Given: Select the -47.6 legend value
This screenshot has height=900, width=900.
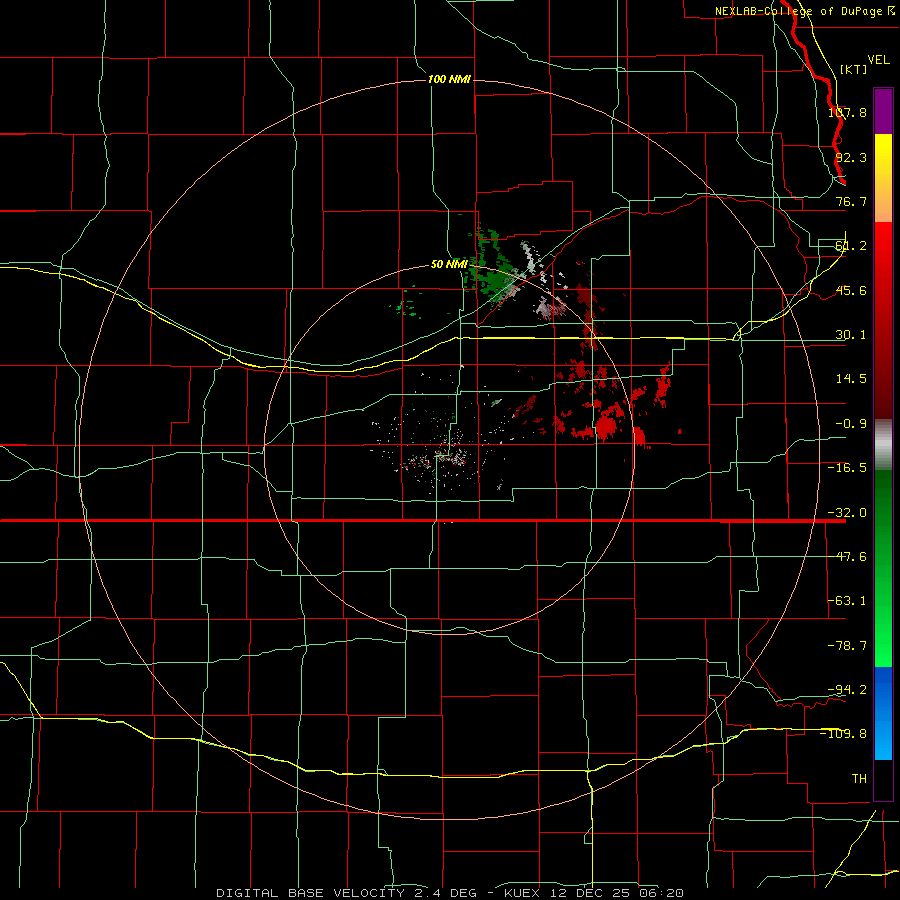Looking at the screenshot, I should point(847,557).
